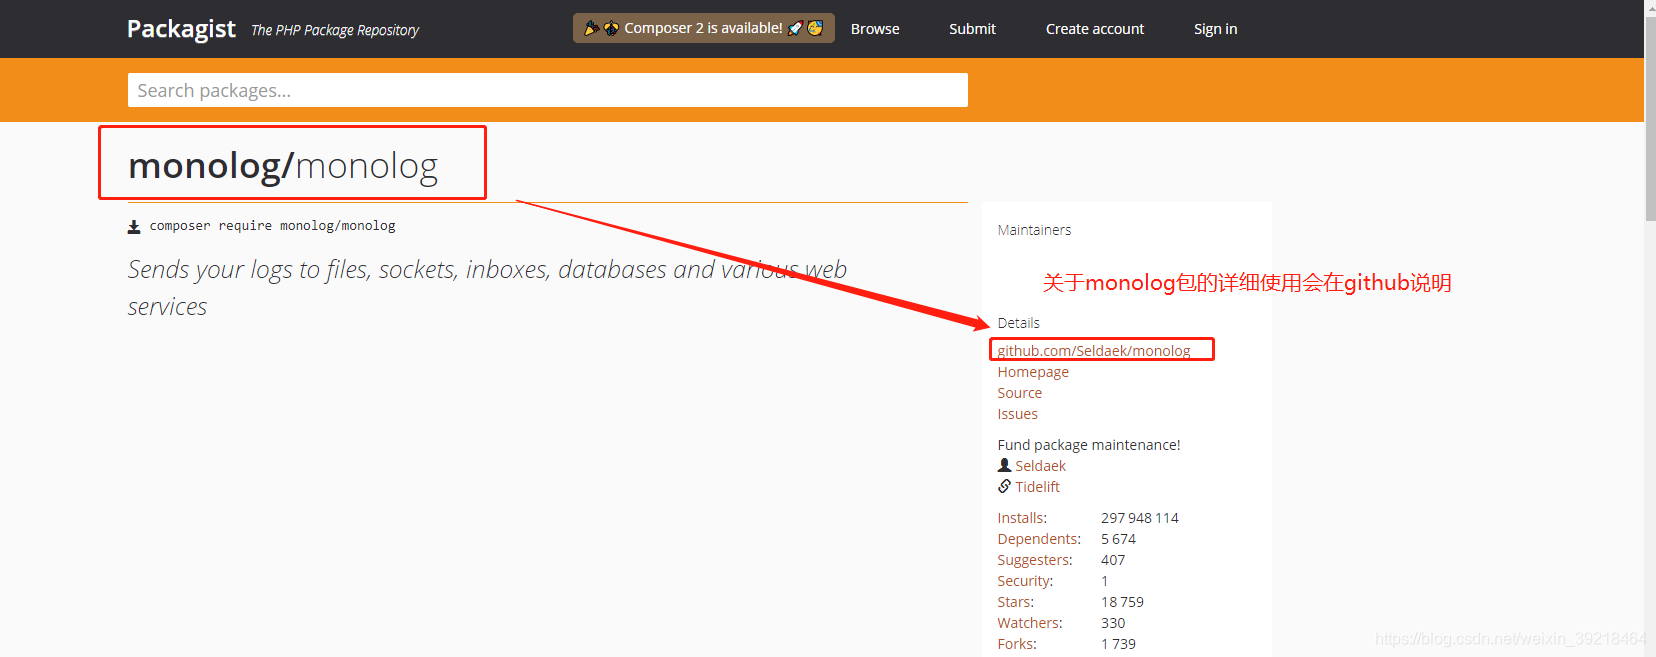Click the Dependents label
Viewport: 1656px width, 657px height.
tap(1039, 539)
